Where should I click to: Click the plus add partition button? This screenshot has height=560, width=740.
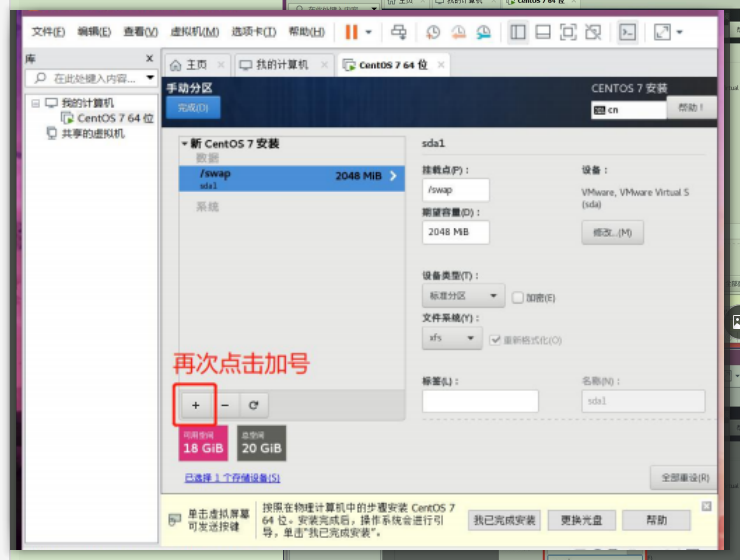[x=195, y=405]
